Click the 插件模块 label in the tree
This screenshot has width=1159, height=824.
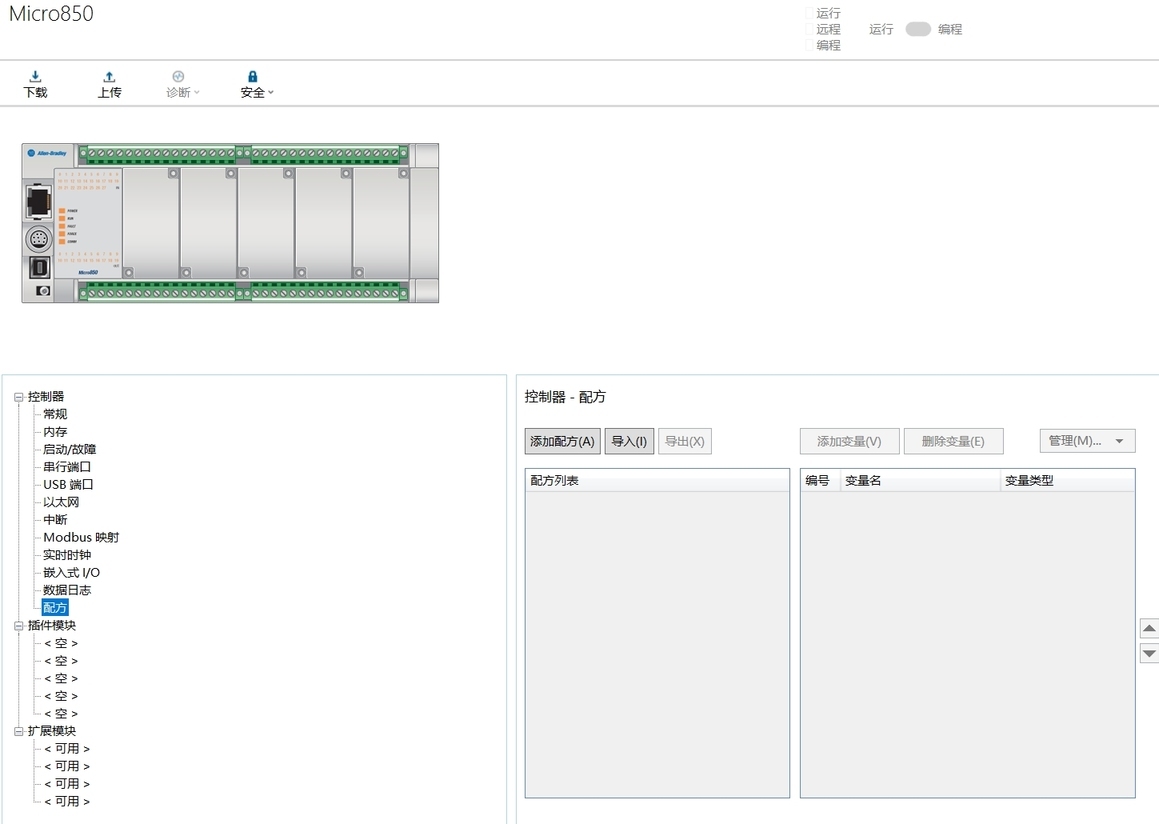(52, 626)
